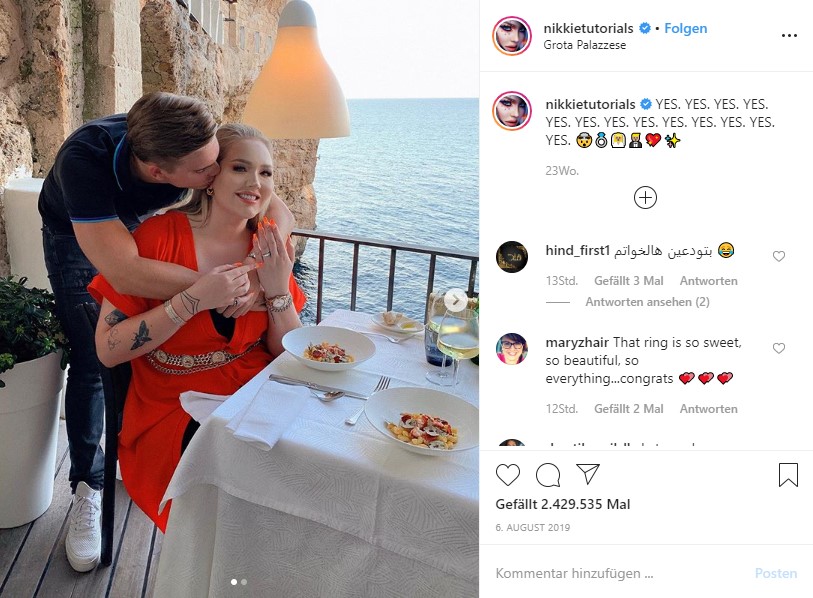Like maryzhair's comment

779,348
